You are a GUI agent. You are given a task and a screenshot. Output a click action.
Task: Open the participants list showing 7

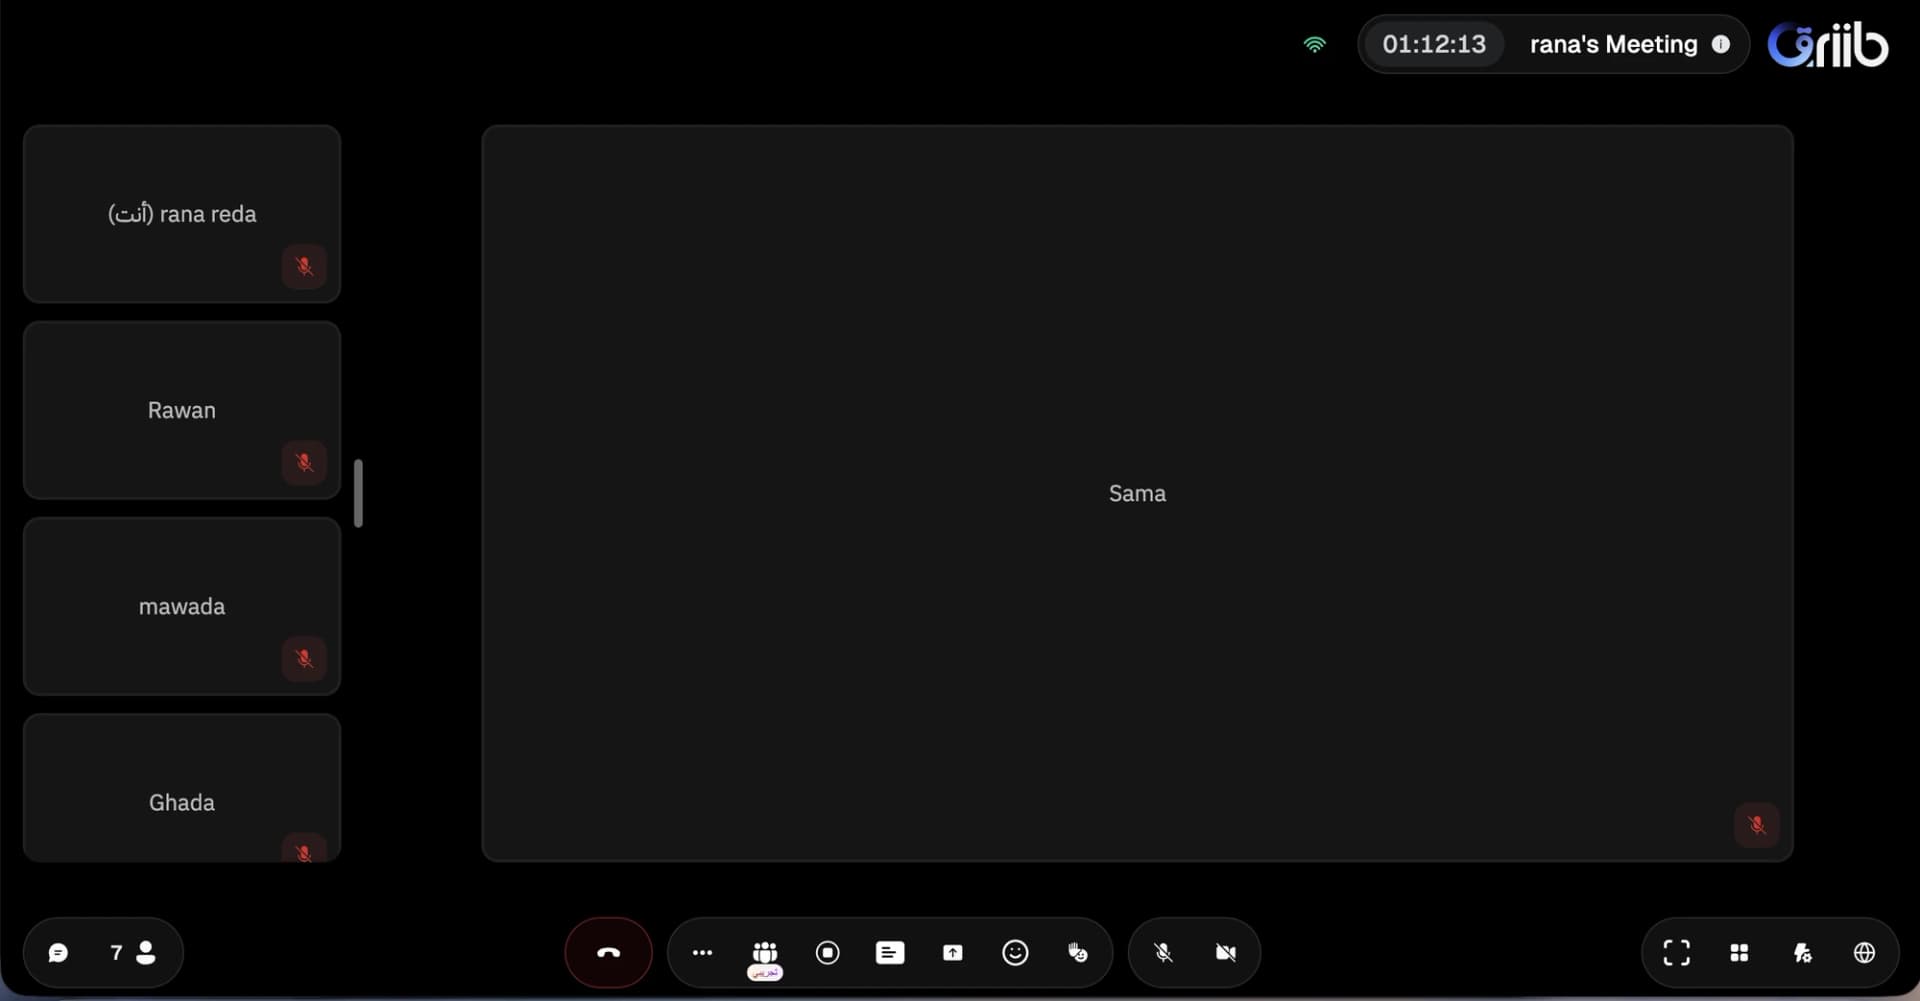click(x=133, y=952)
